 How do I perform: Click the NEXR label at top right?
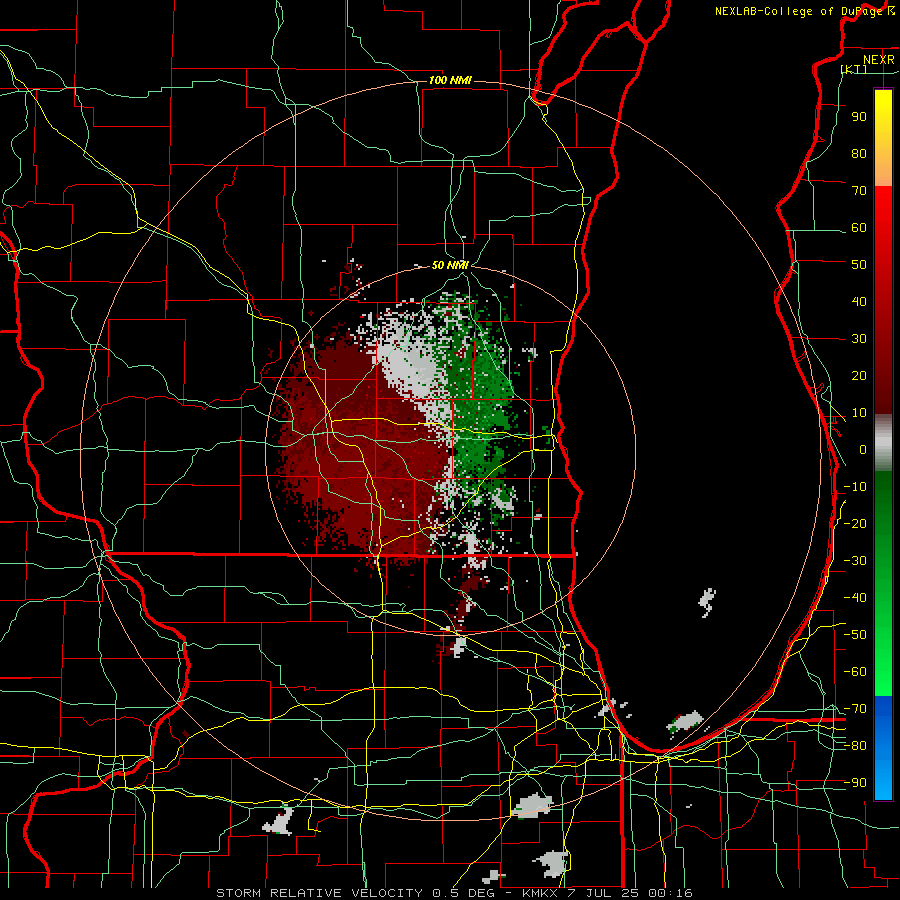(878, 60)
